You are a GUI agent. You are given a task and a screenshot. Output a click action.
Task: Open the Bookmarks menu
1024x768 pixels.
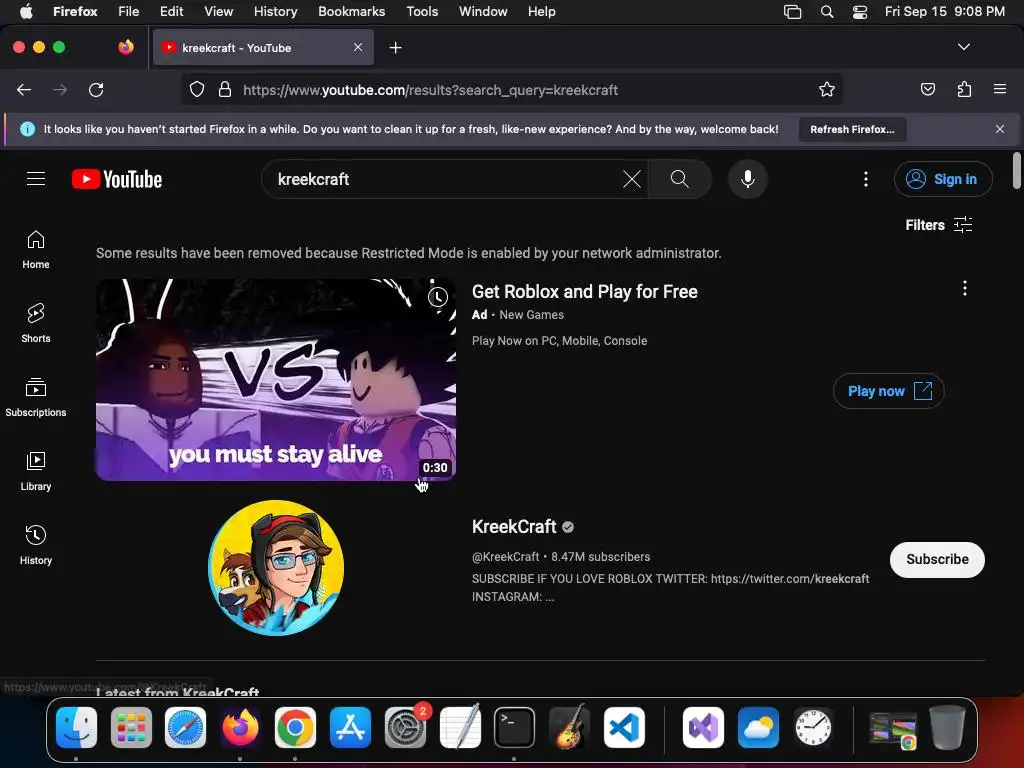[x=351, y=11]
